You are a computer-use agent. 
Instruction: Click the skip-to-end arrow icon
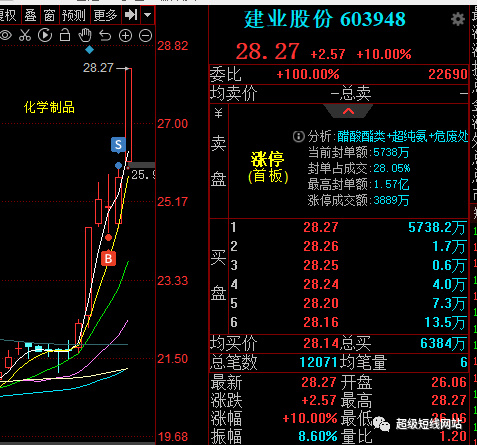pos(131,15)
